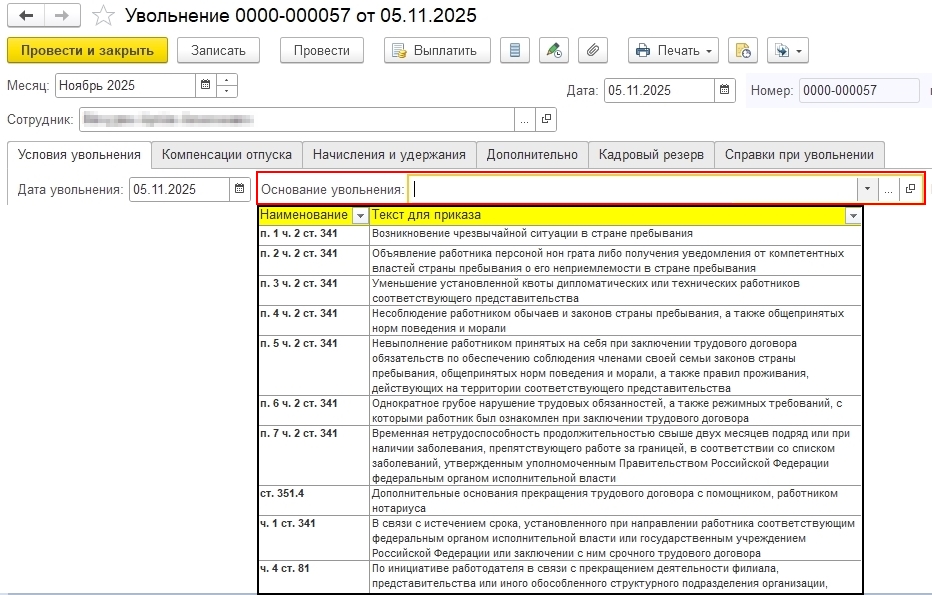Open the create-based-on dropdown icon button
932x595 pixels.
(788, 51)
